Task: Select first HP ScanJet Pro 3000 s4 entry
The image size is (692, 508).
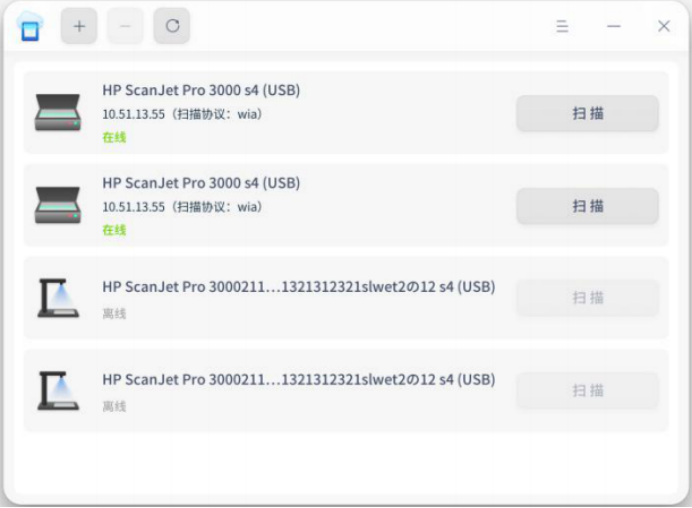Action: (346, 113)
